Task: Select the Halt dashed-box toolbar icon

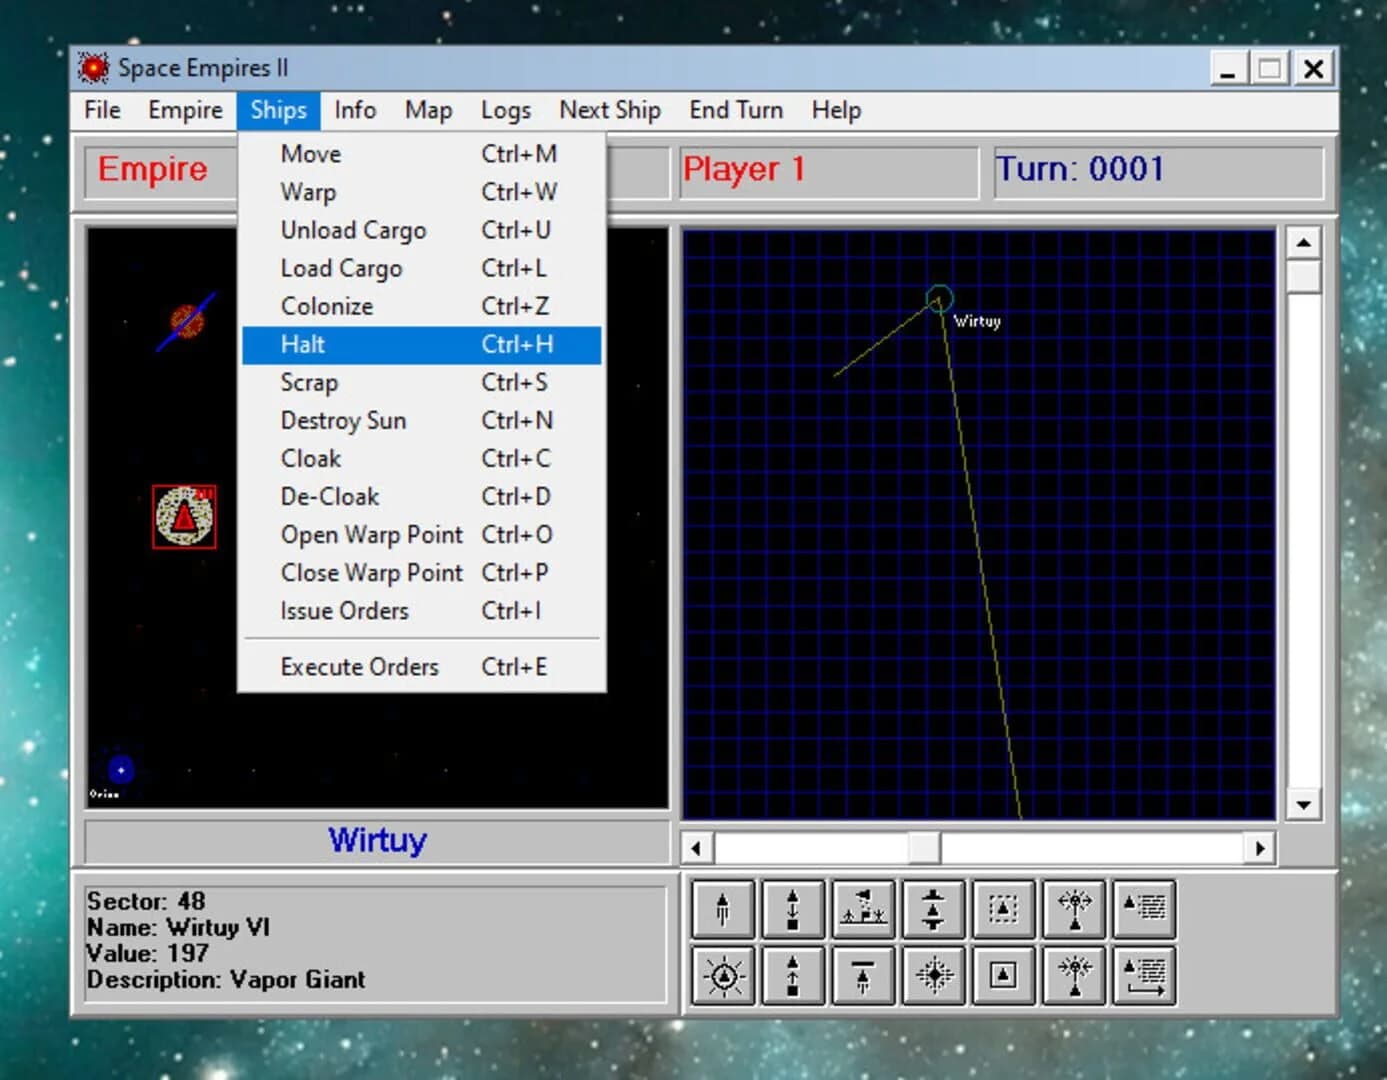Action: coord(1003,908)
